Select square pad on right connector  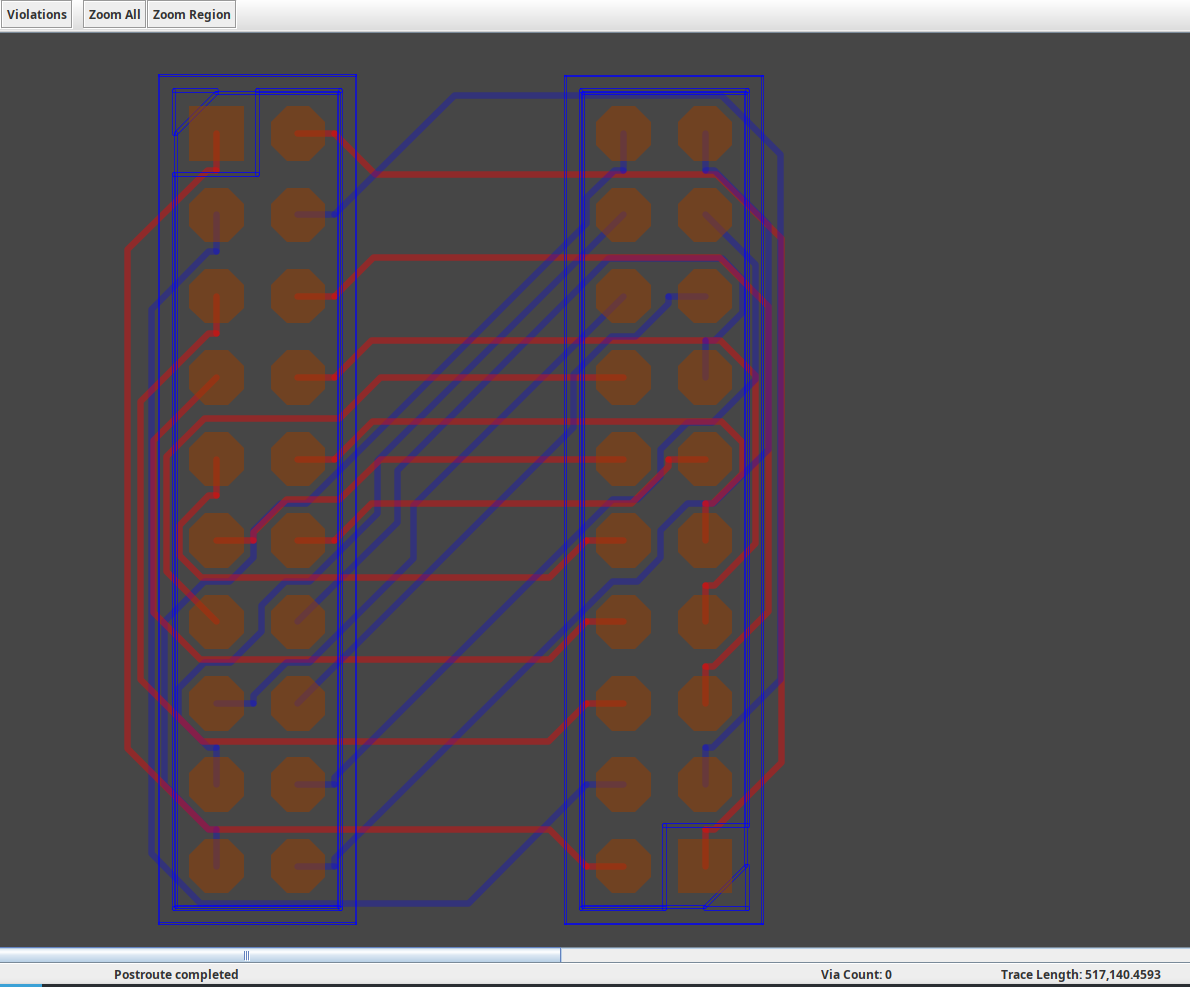coord(705,866)
